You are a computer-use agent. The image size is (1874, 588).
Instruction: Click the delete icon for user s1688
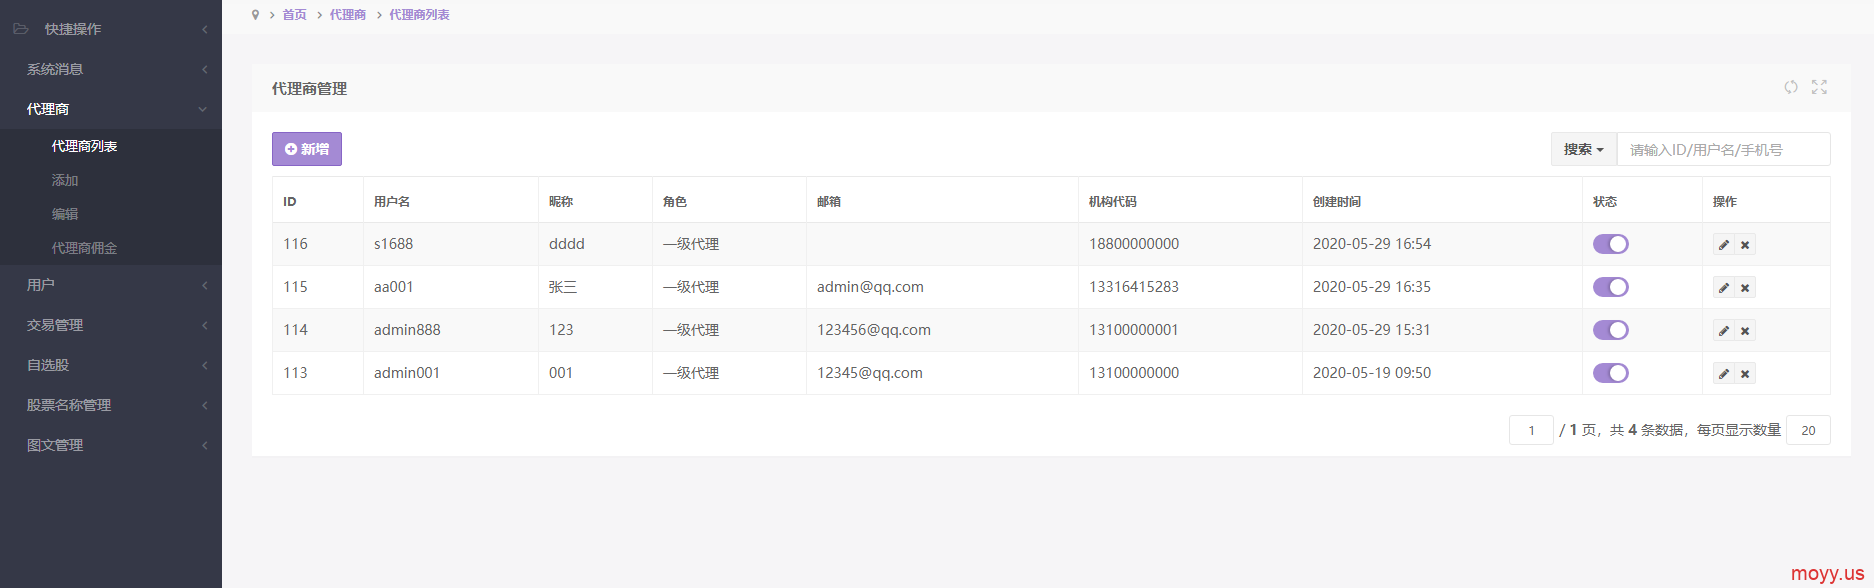point(1745,245)
